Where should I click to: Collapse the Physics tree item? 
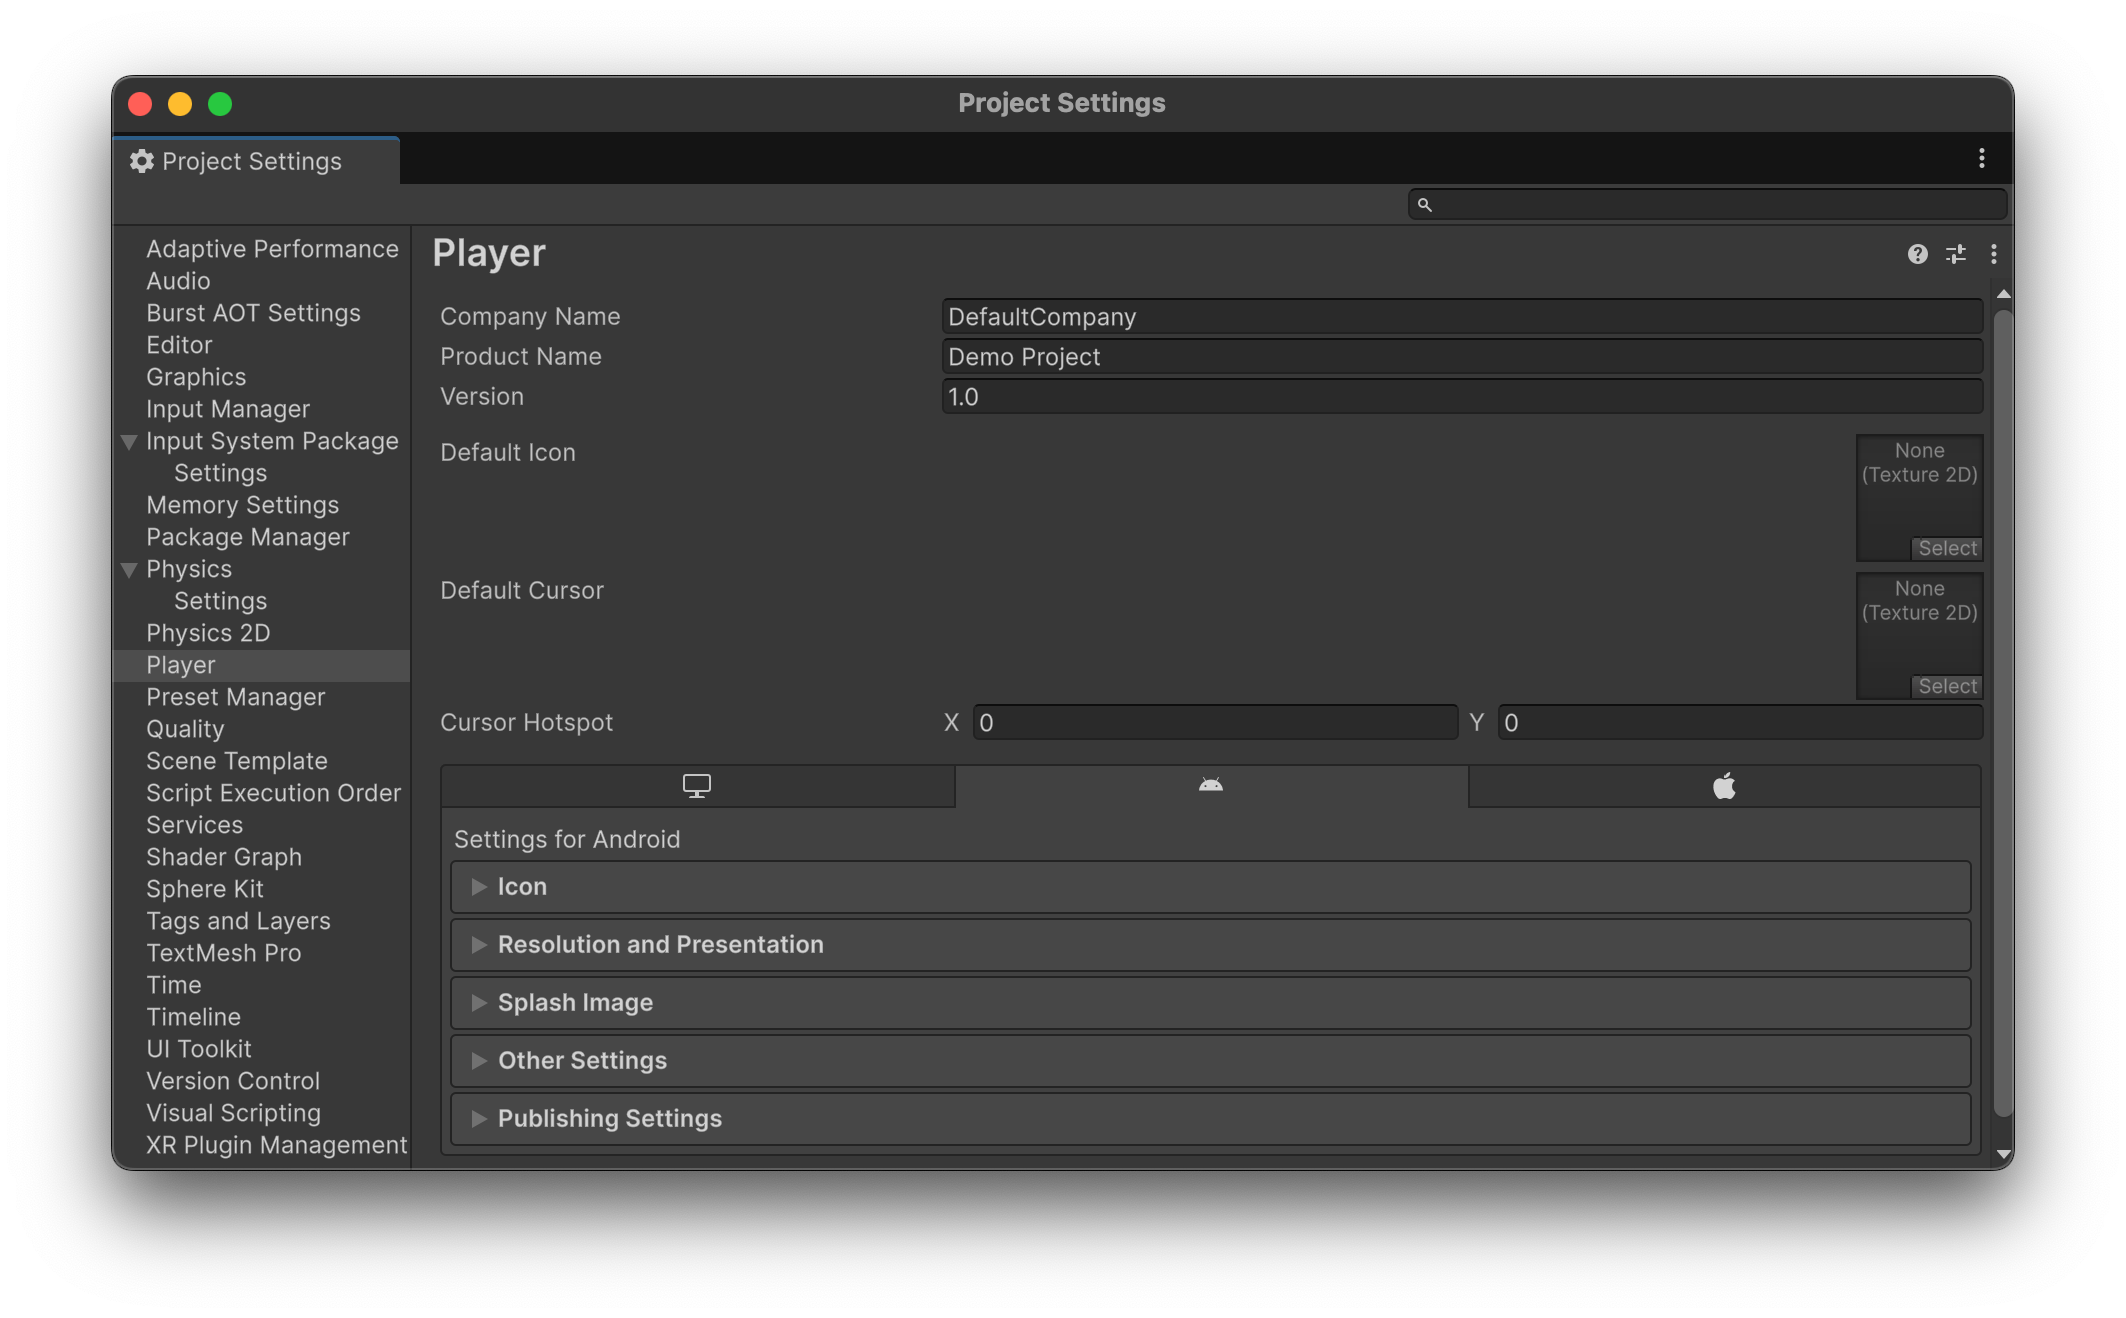129,570
